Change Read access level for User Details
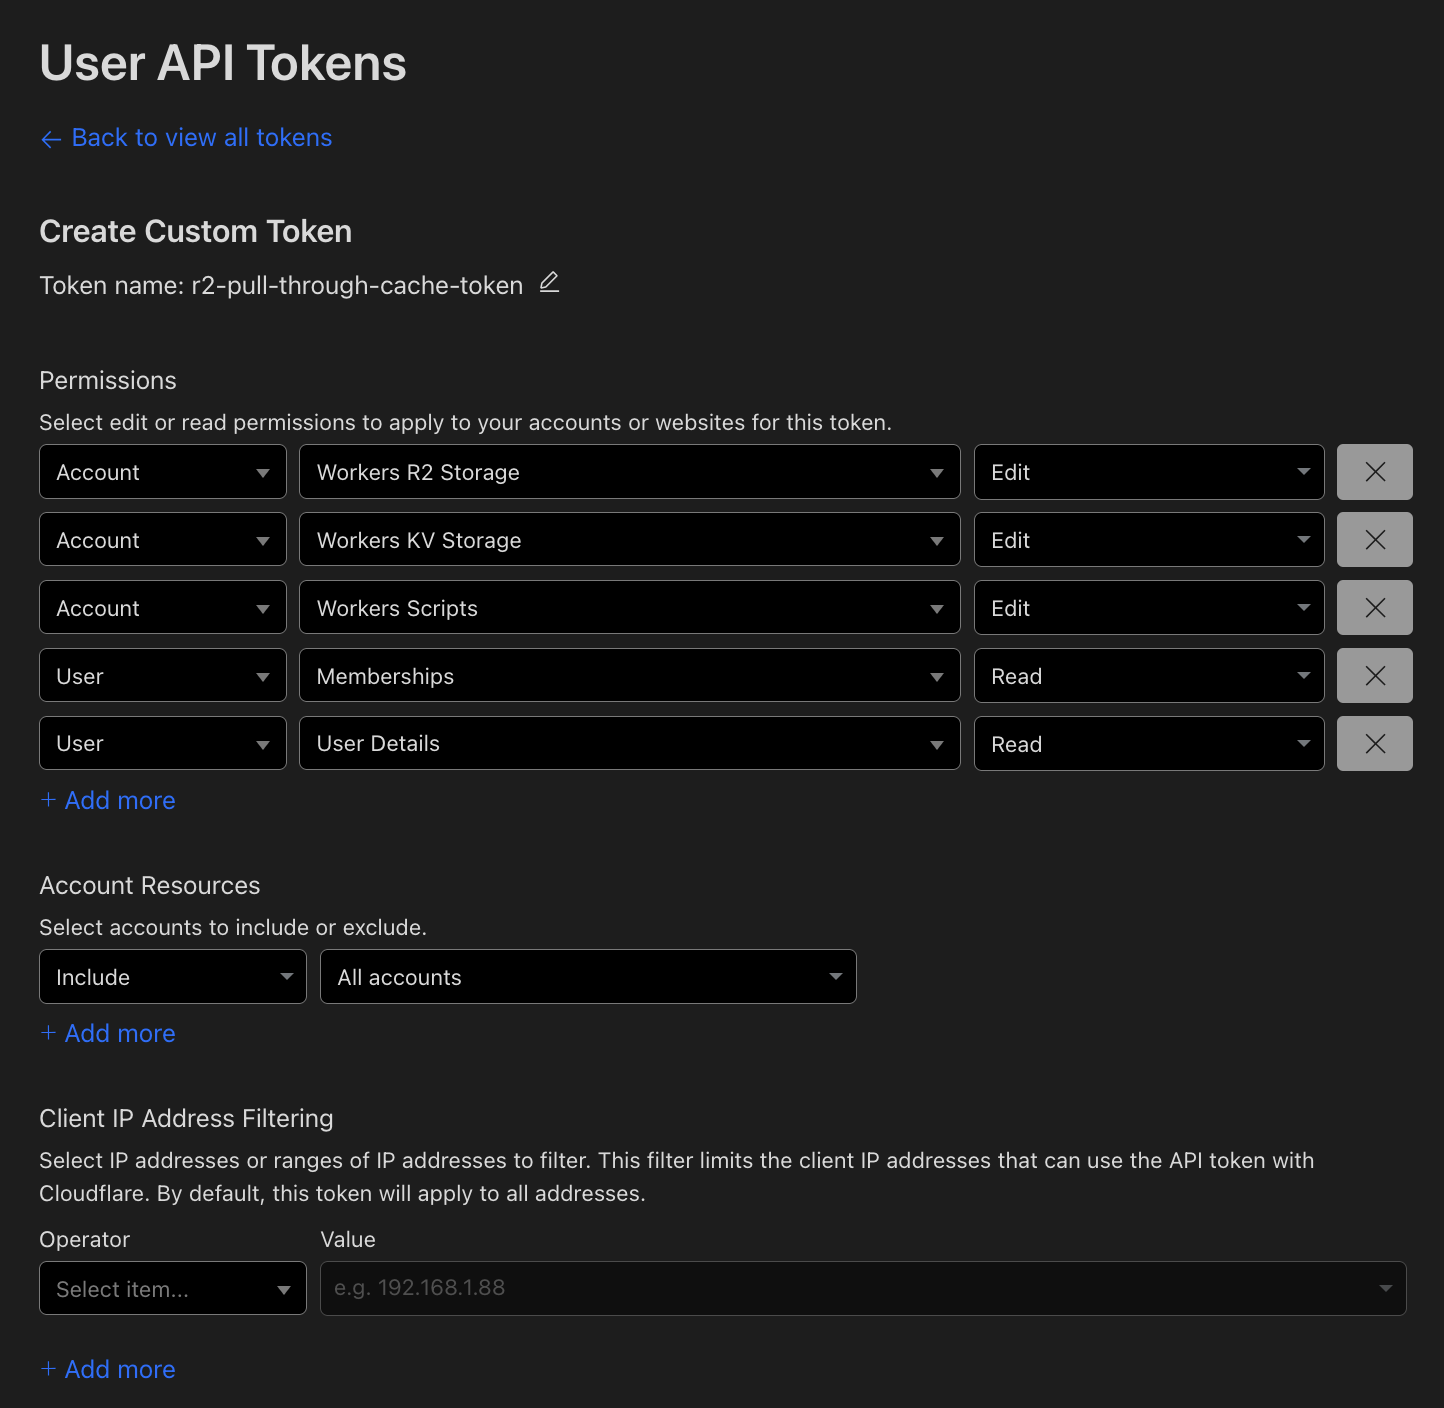This screenshot has width=1444, height=1408. tap(1149, 744)
